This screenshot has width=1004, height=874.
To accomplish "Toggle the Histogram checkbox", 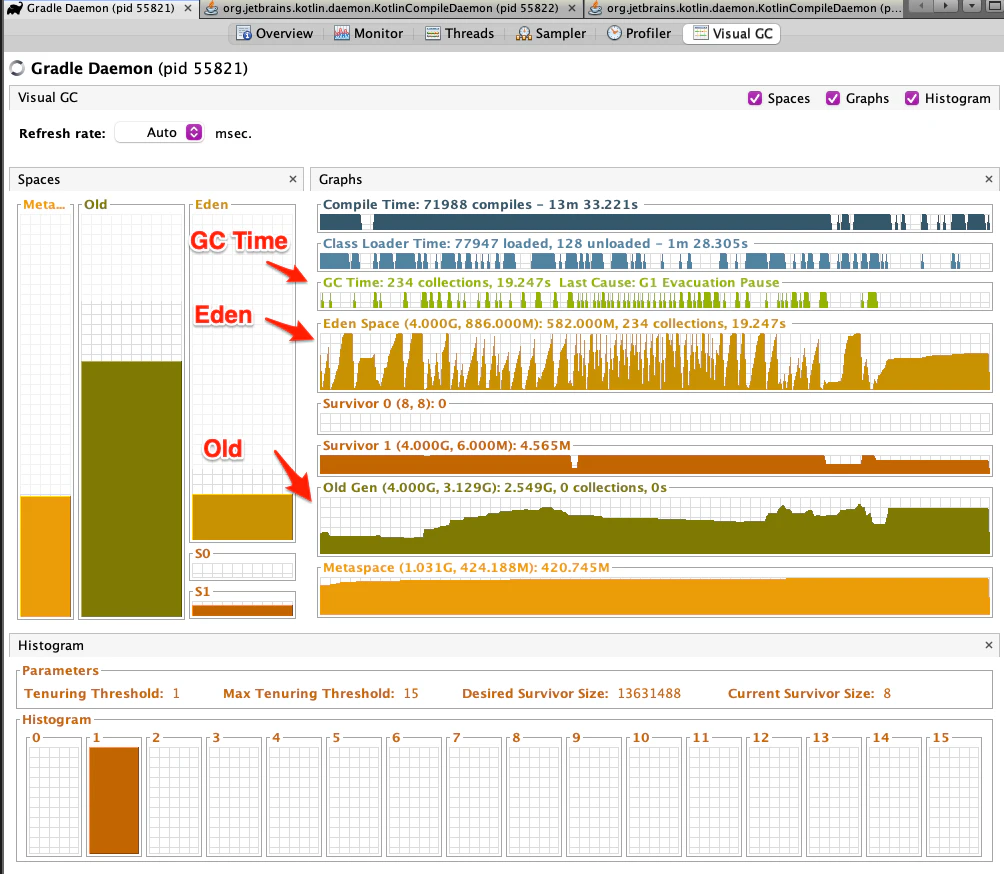I will point(912,98).
